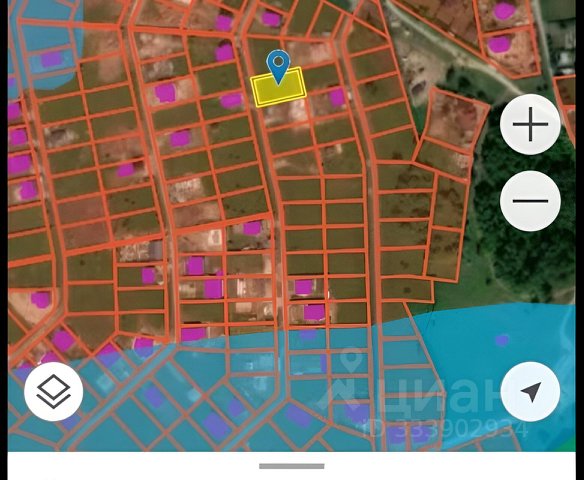The image size is (584, 480).
Task: Select the pink building left of yellow plot
Action: 231,101
